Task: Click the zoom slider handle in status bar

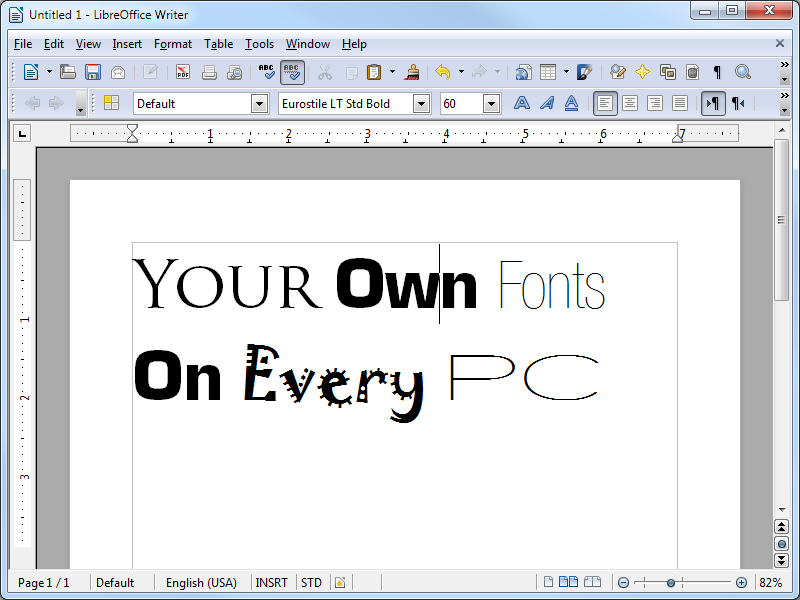Action: pyautogui.click(x=671, y=583)
